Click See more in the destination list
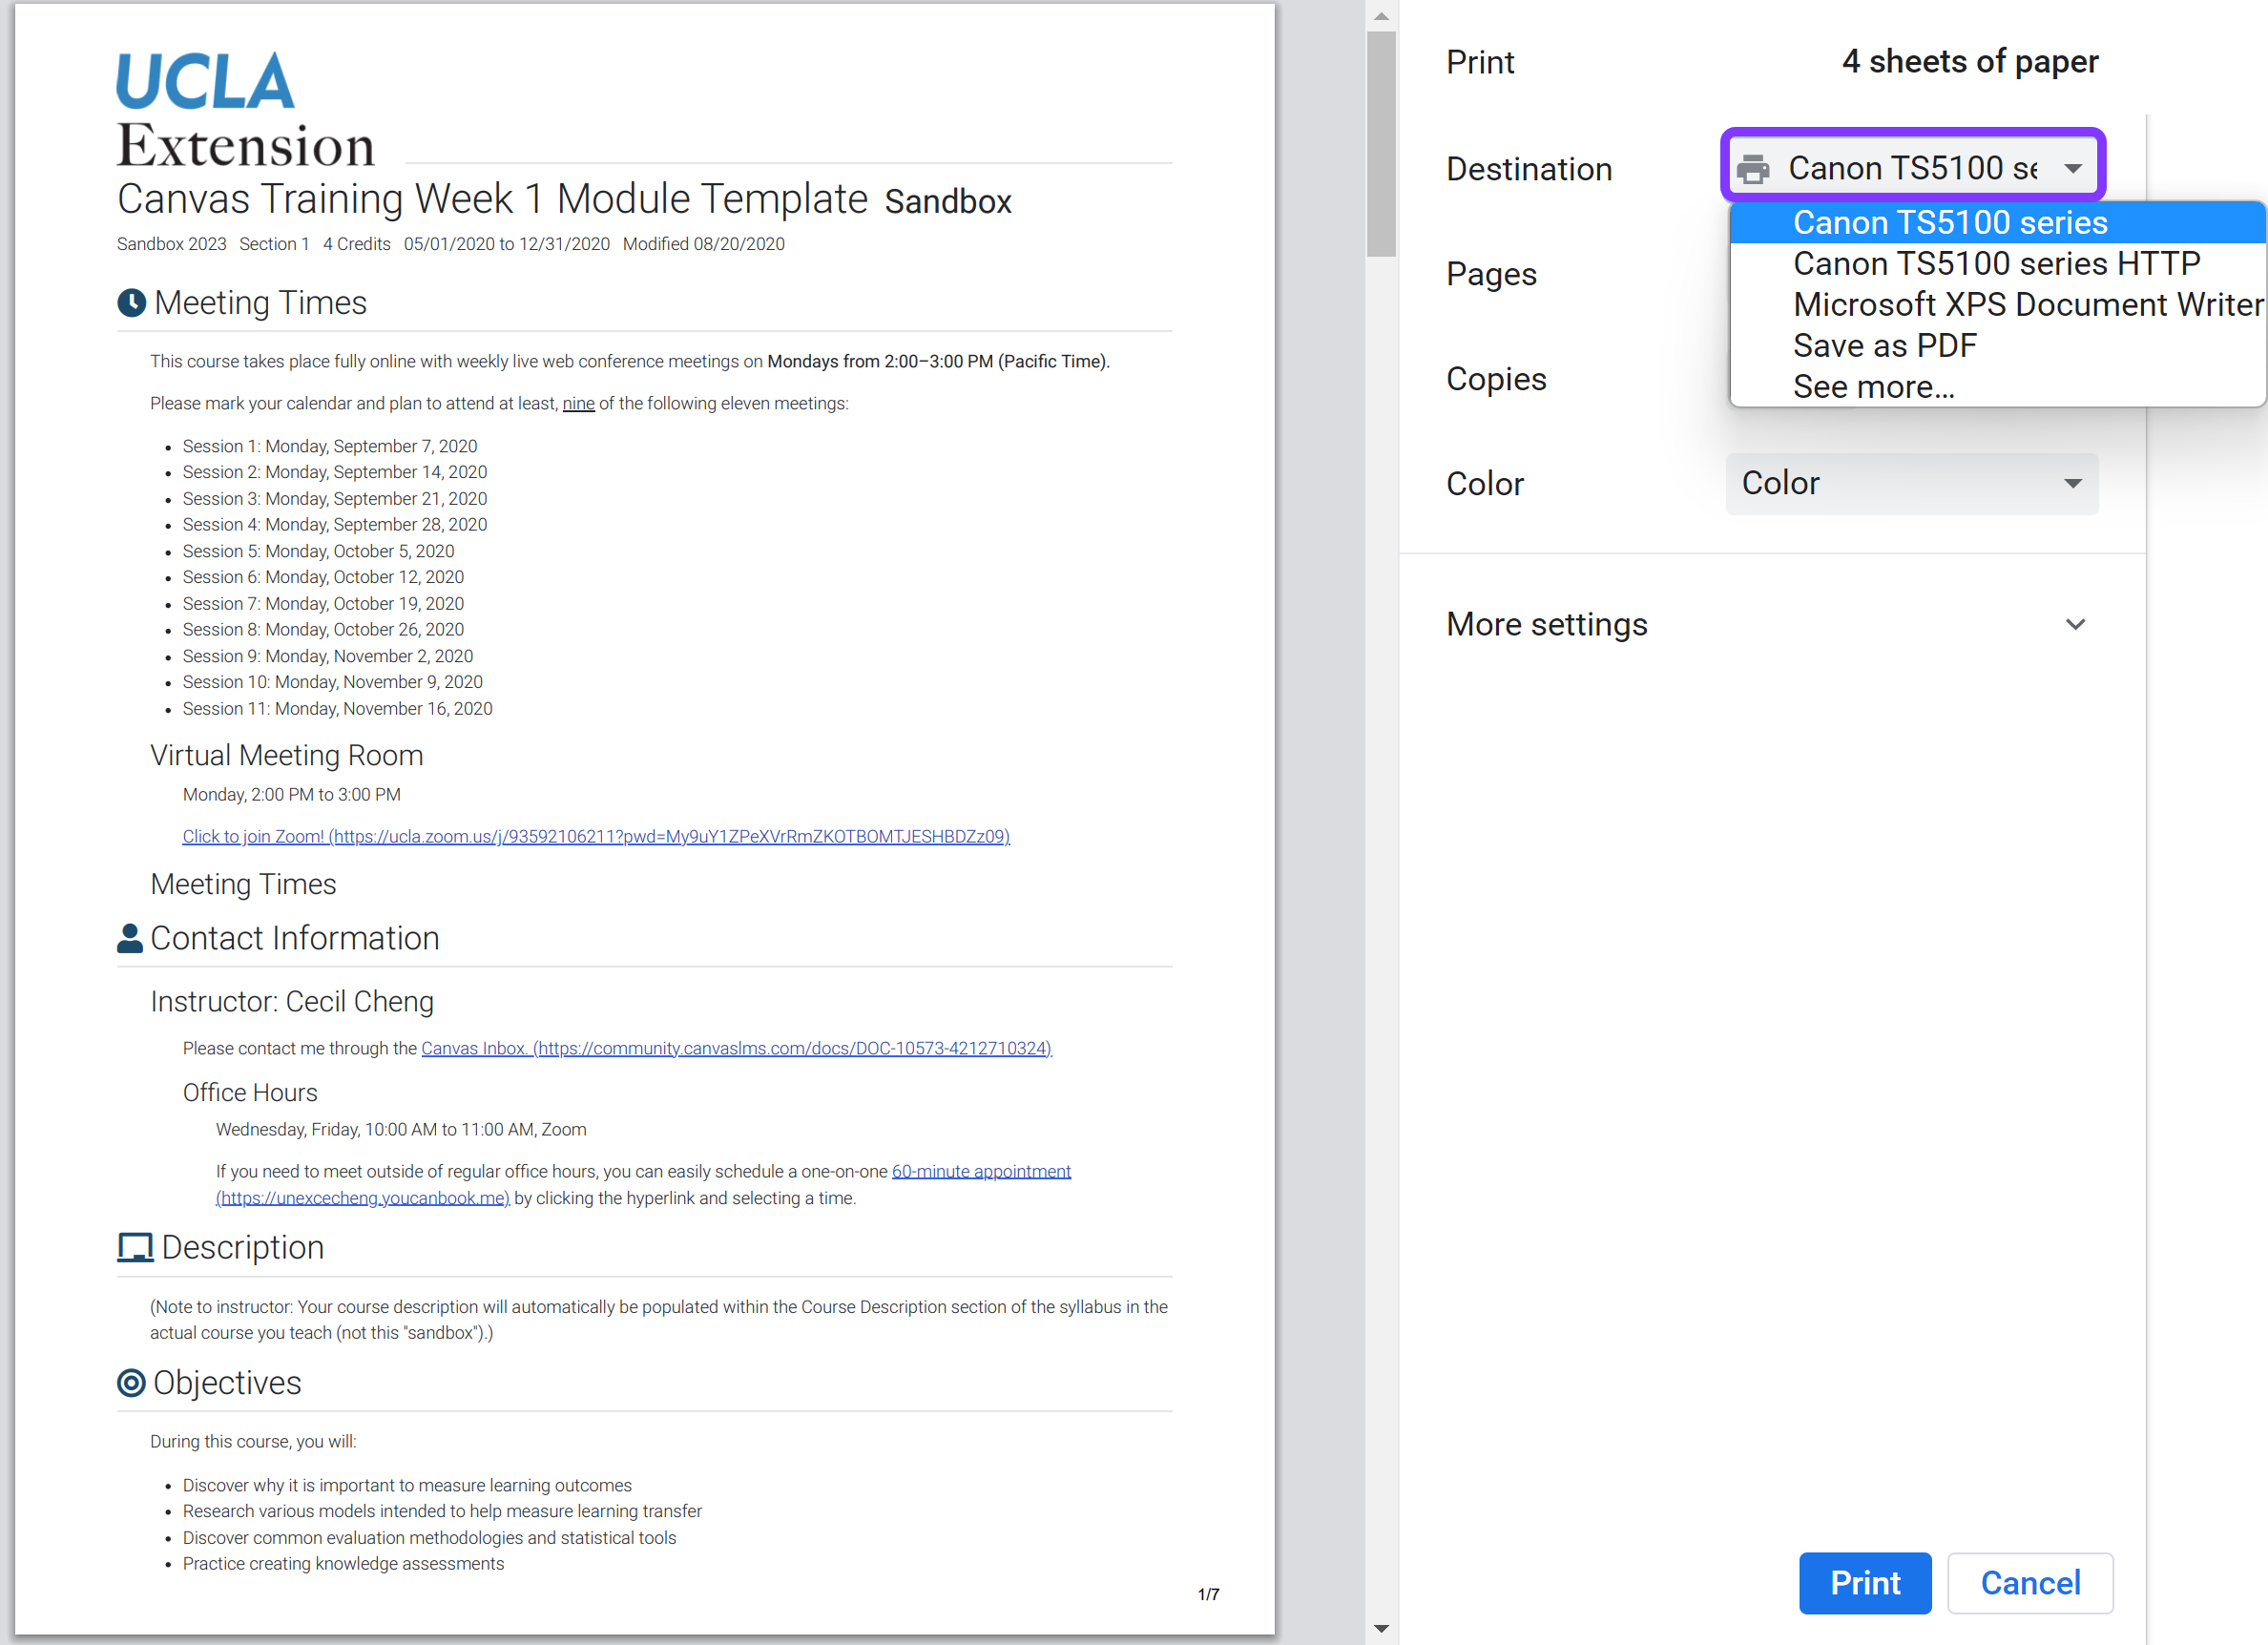2268x1645 pixels. [1874, 386]
